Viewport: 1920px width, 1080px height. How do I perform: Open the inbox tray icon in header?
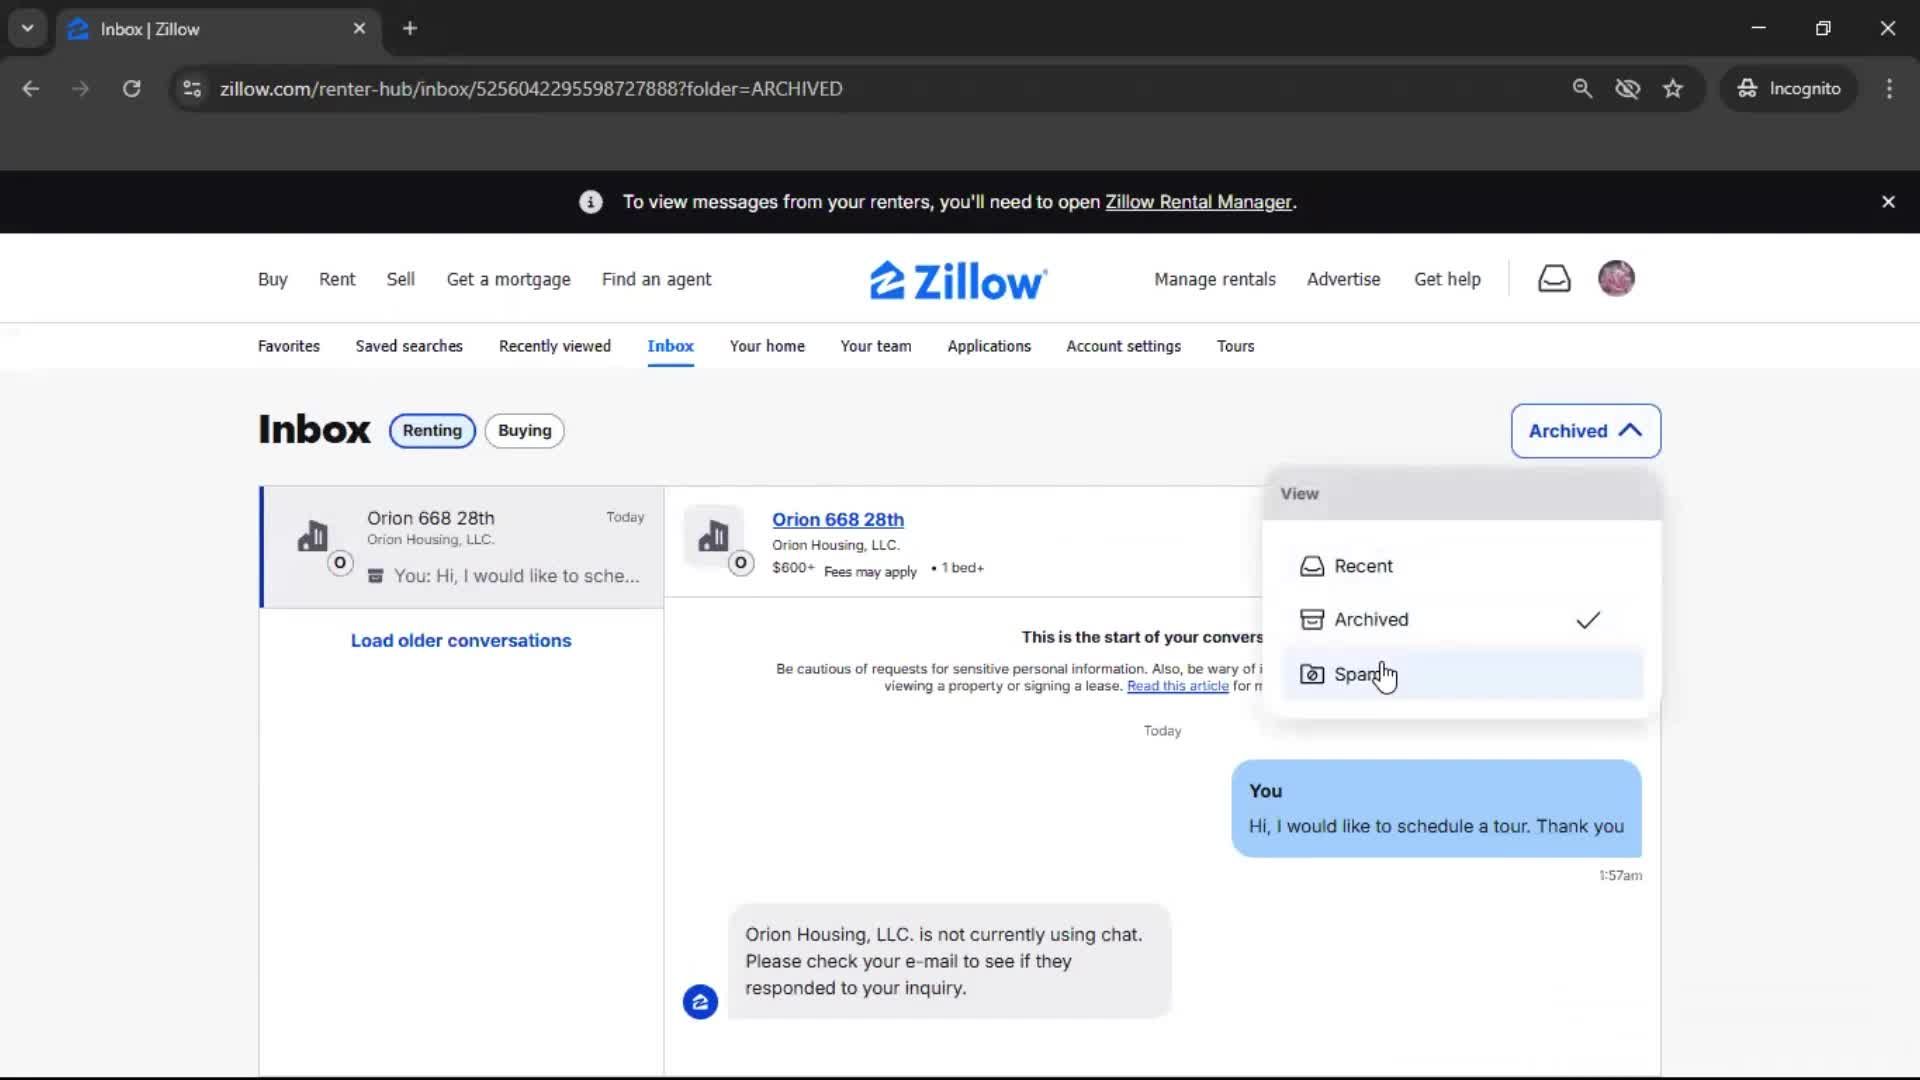pos(1554,279)
